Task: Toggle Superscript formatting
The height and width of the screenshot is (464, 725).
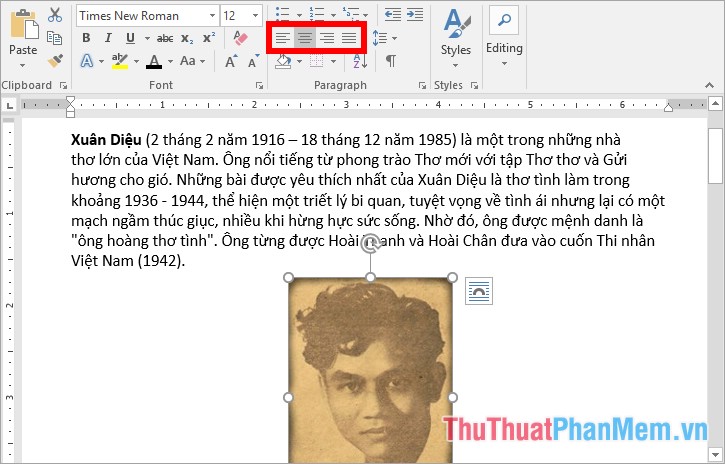Action: pyautogui.click(x=209, y=38)
